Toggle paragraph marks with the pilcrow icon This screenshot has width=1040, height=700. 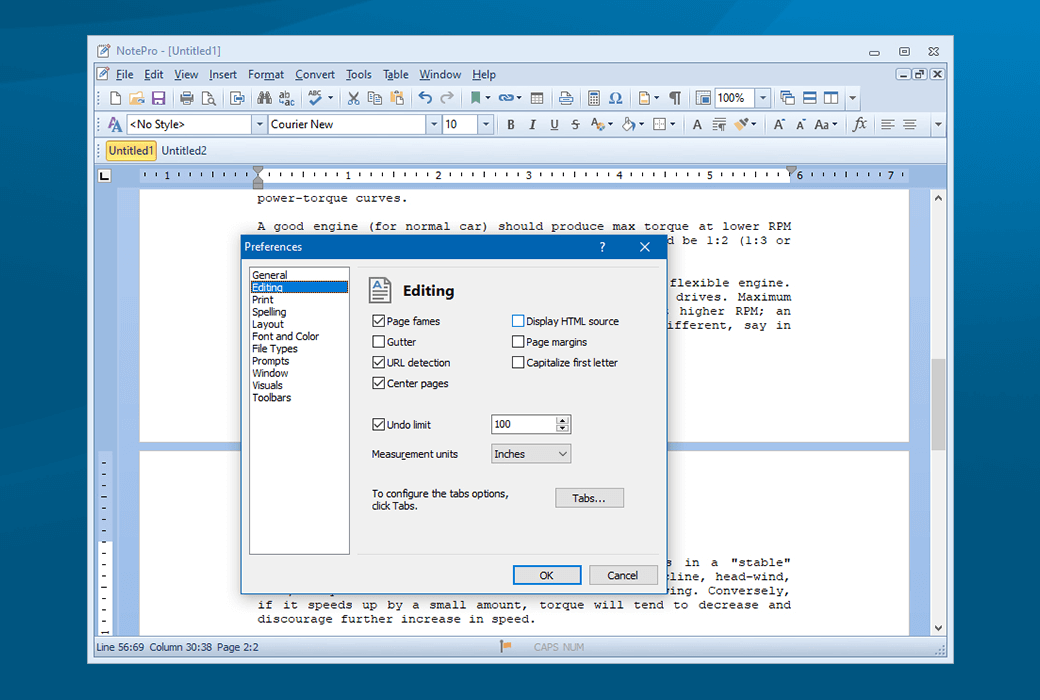tap(675, 98)
